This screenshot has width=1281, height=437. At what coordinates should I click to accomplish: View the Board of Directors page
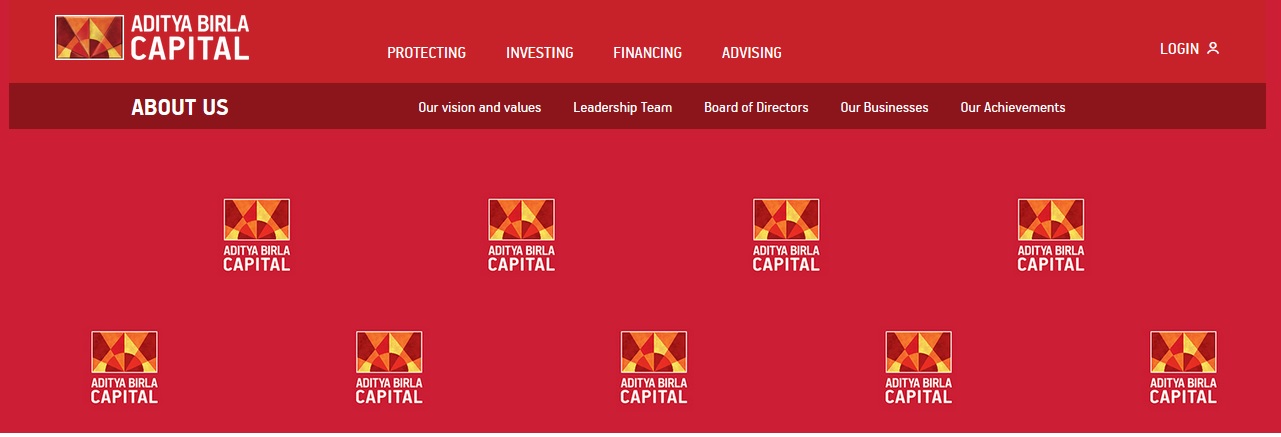tap(756, 107)
